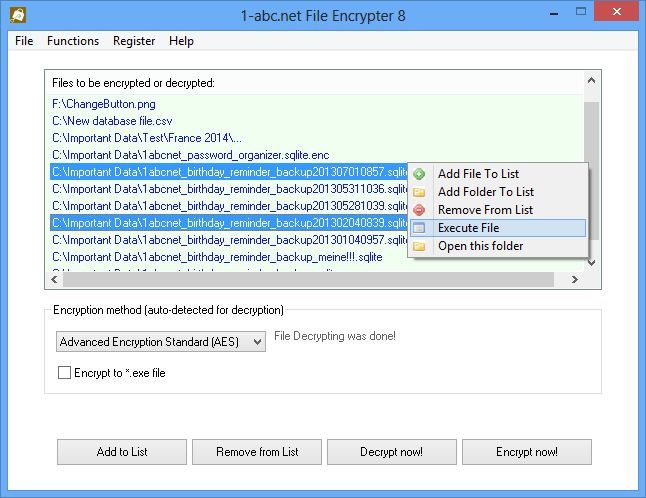Select the backup_meine!!!.sqlite file entry
Viewport: 646px width, 498px height.
pos(217,257)
